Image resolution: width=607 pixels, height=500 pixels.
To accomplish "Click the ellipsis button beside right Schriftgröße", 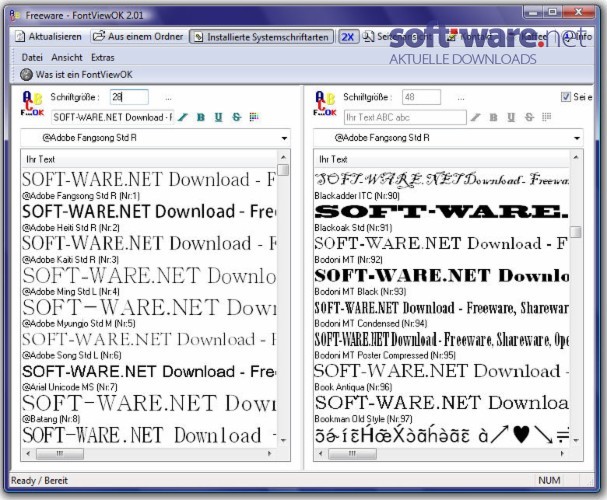I will pos(461,98).
